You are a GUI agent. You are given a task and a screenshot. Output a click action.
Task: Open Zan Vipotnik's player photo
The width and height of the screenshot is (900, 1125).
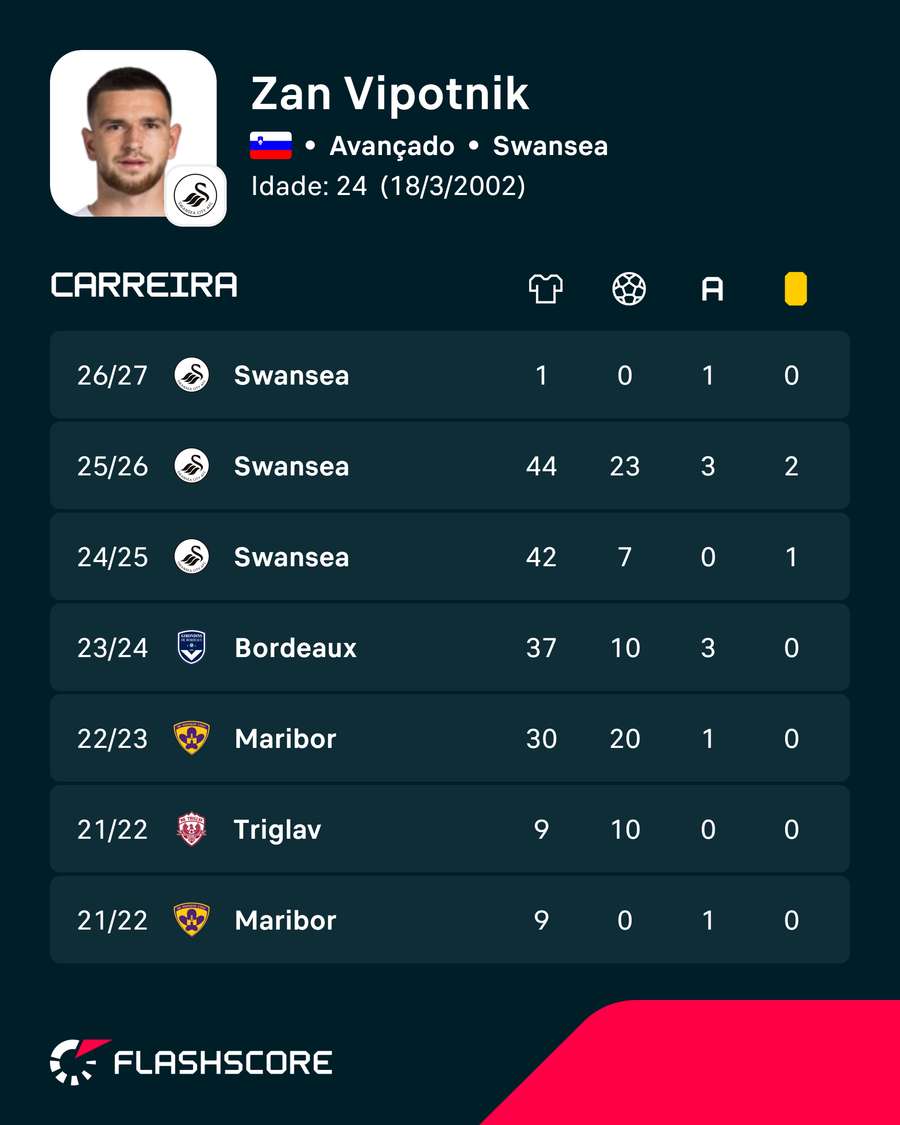(133, 133)
